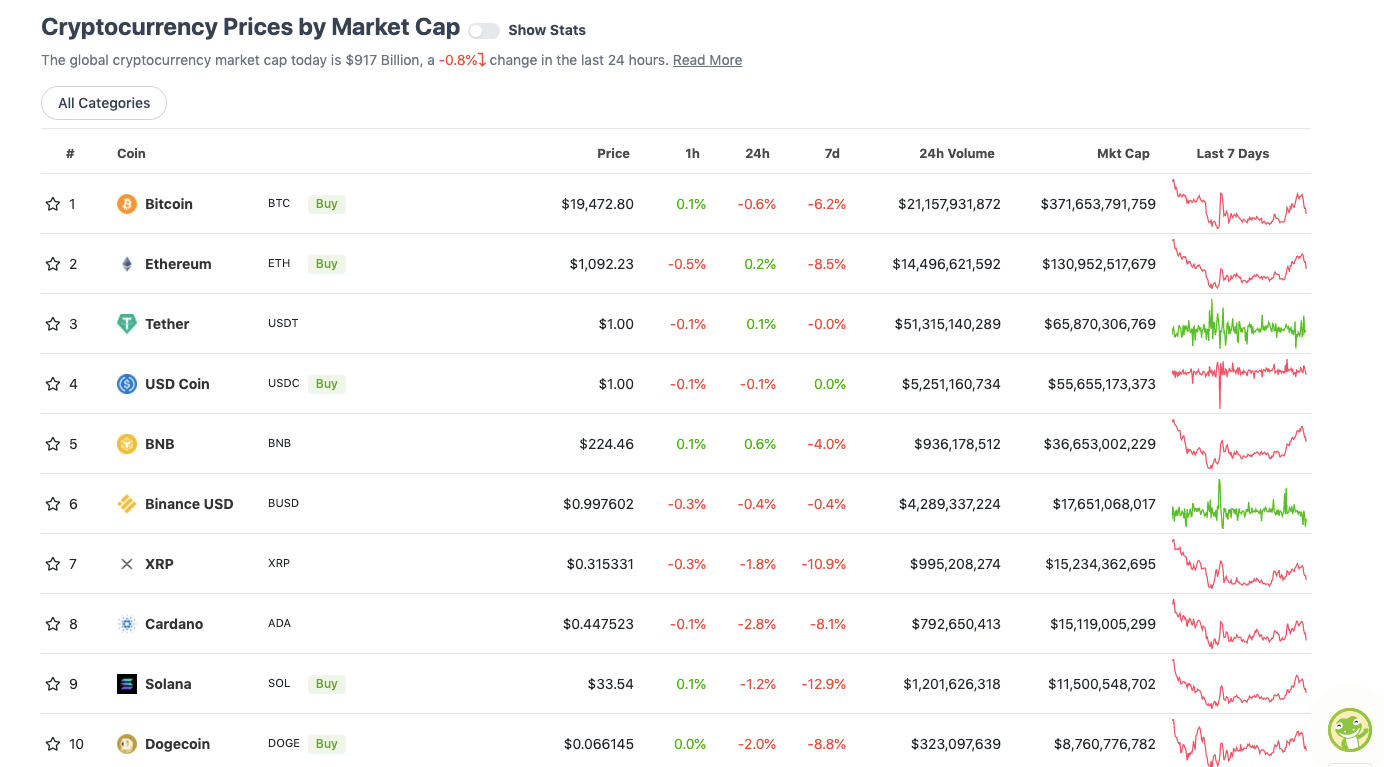Star Dogecoin as favorite

click(53, 744)
